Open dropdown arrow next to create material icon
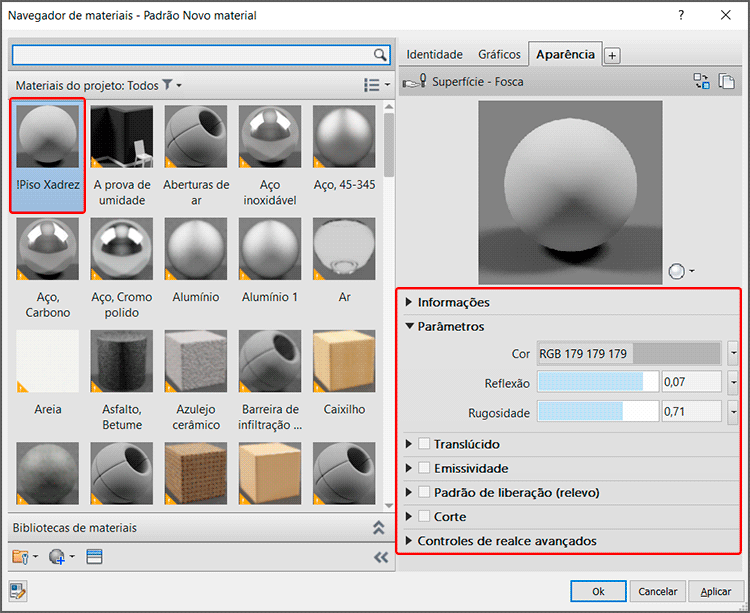This screenshot has height=613, width=750. [72, 556]
